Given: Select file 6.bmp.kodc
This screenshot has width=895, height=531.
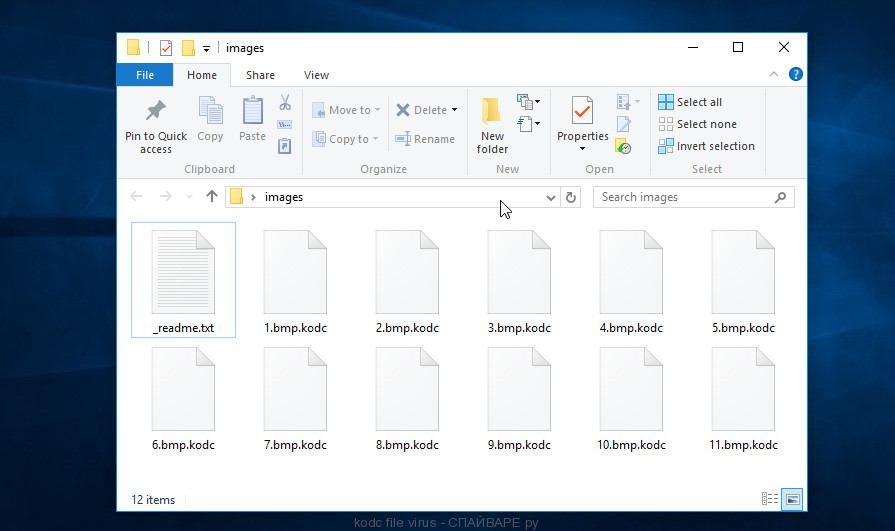Looking at the screenshot, I should click(183, 398).
